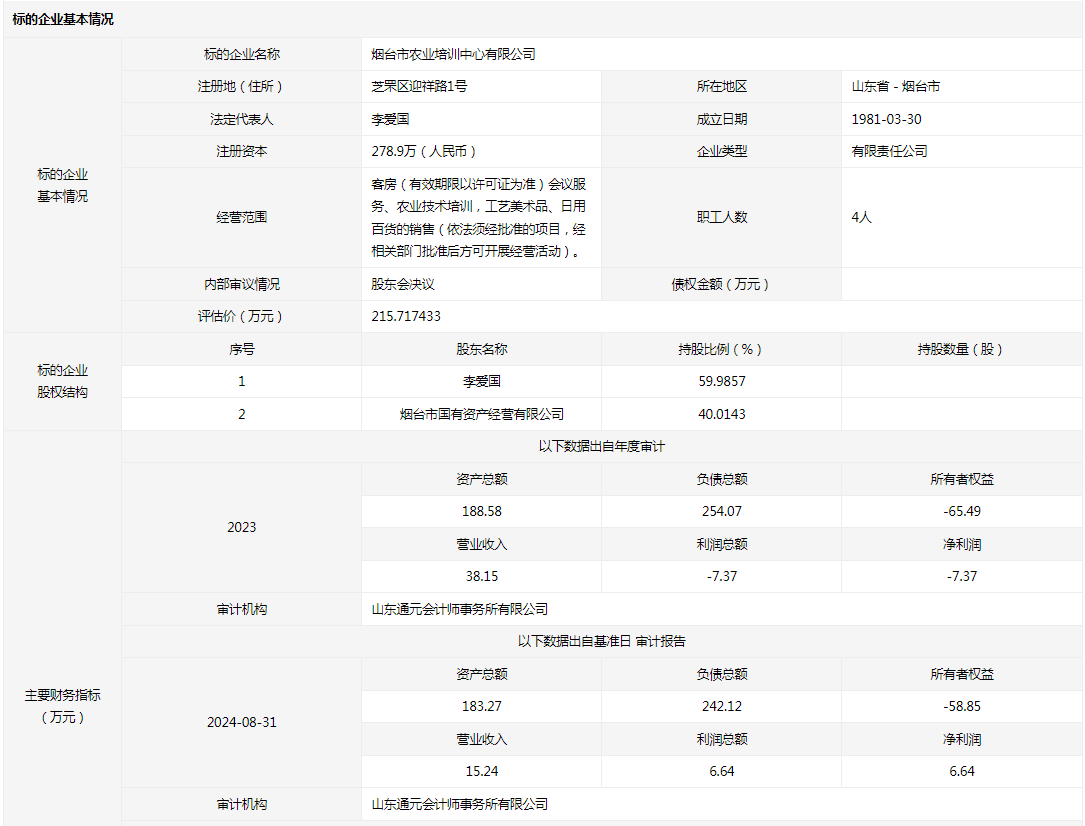Select company name 烟台市农业培训中心有限公司
The width and height of the screenshot is (1085, 826).
click(x=453, y=54)
